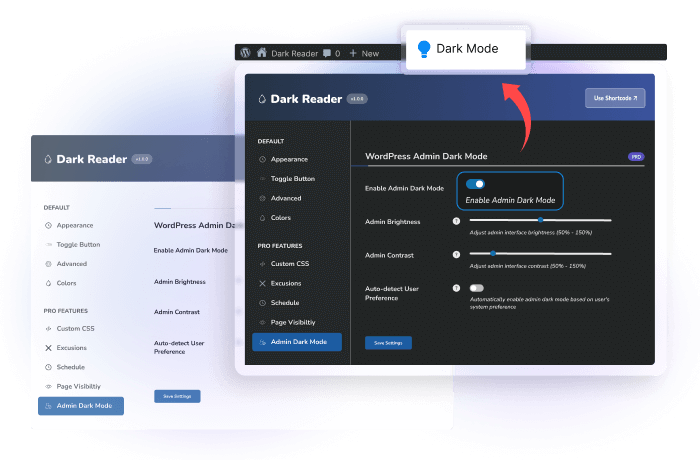Click the Toggle Button icon in the dark sidebar
Screen dimensions: 700x460
(262, 179)
